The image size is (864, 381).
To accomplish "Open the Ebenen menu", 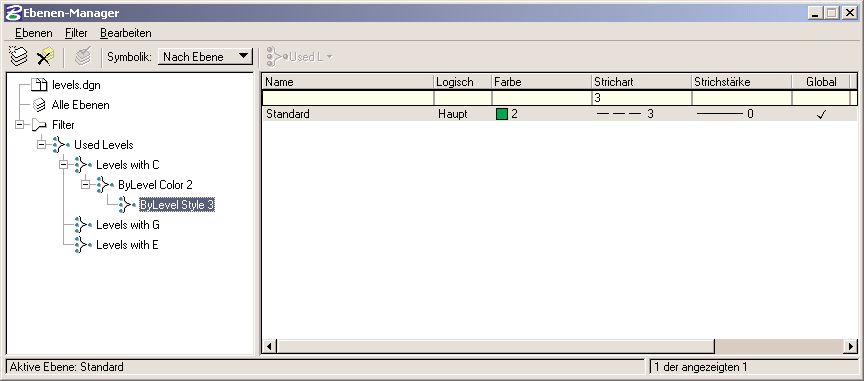I will [34, 33].
